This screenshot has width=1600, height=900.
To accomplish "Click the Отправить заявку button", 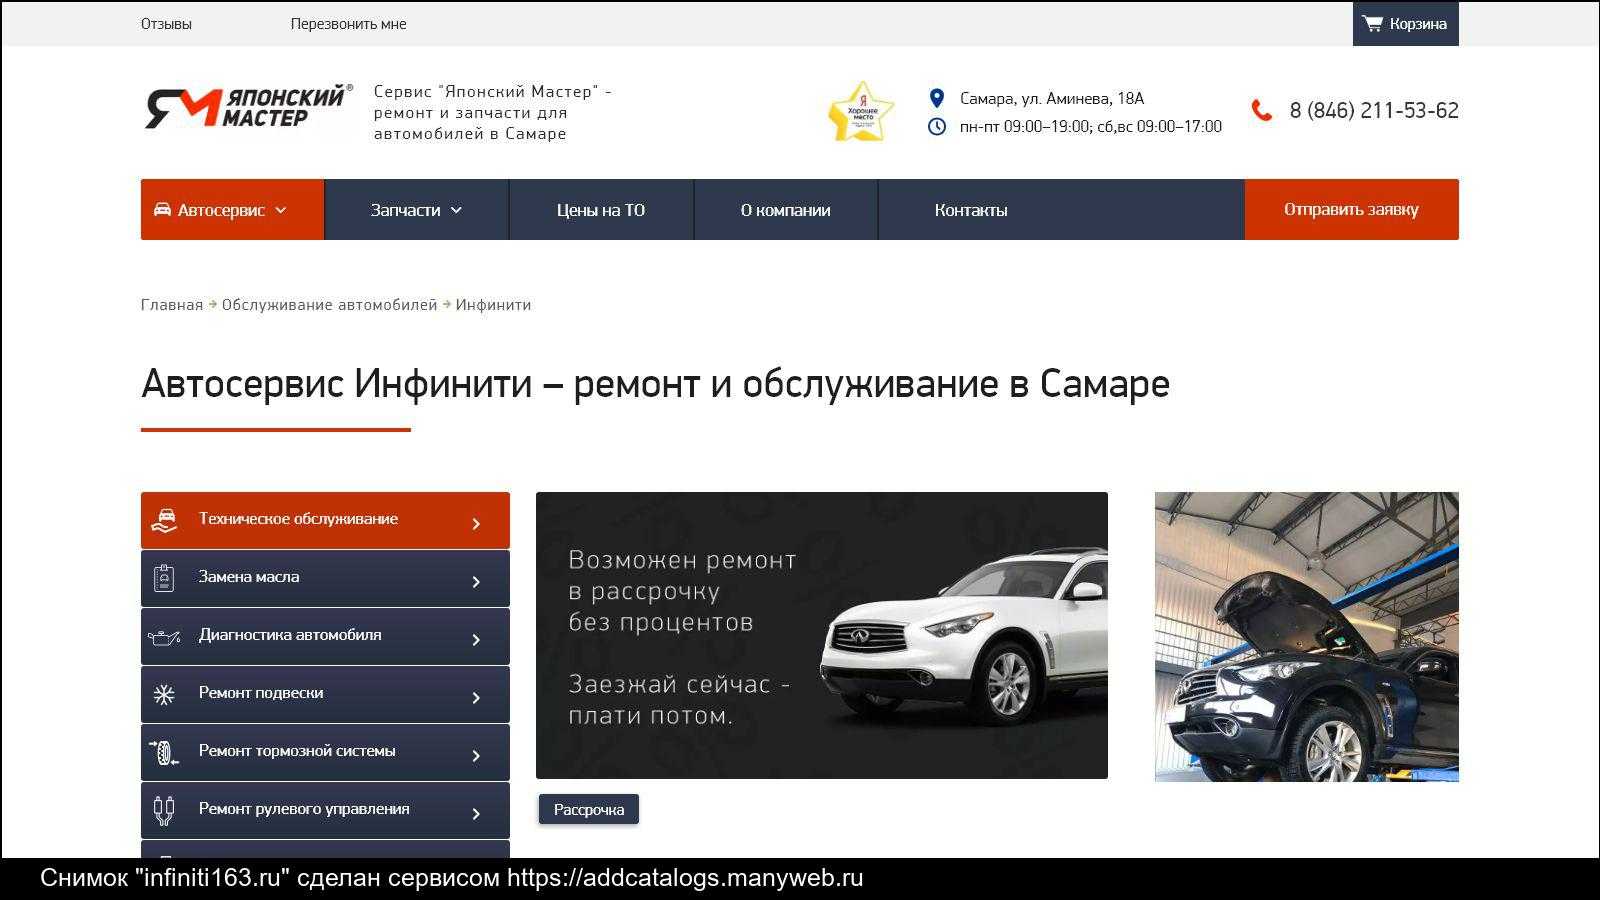I will (1351, 209).
